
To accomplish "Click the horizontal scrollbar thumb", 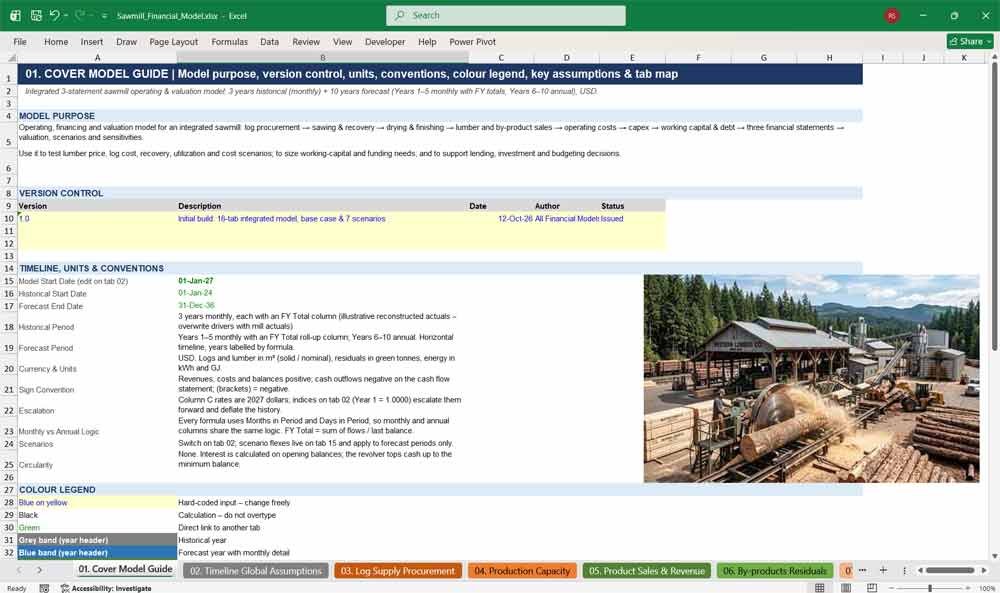I will click(x=950, y=570).
